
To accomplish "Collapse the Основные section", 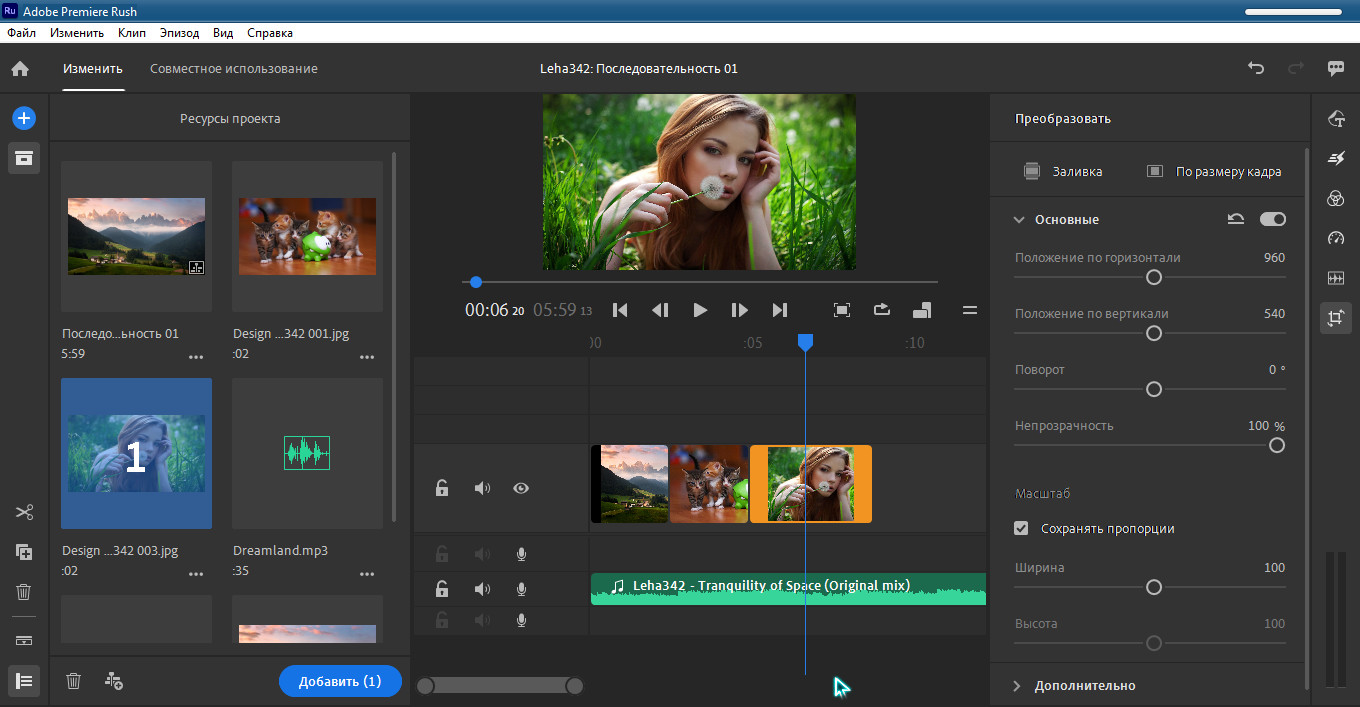I will point(1019,219).
